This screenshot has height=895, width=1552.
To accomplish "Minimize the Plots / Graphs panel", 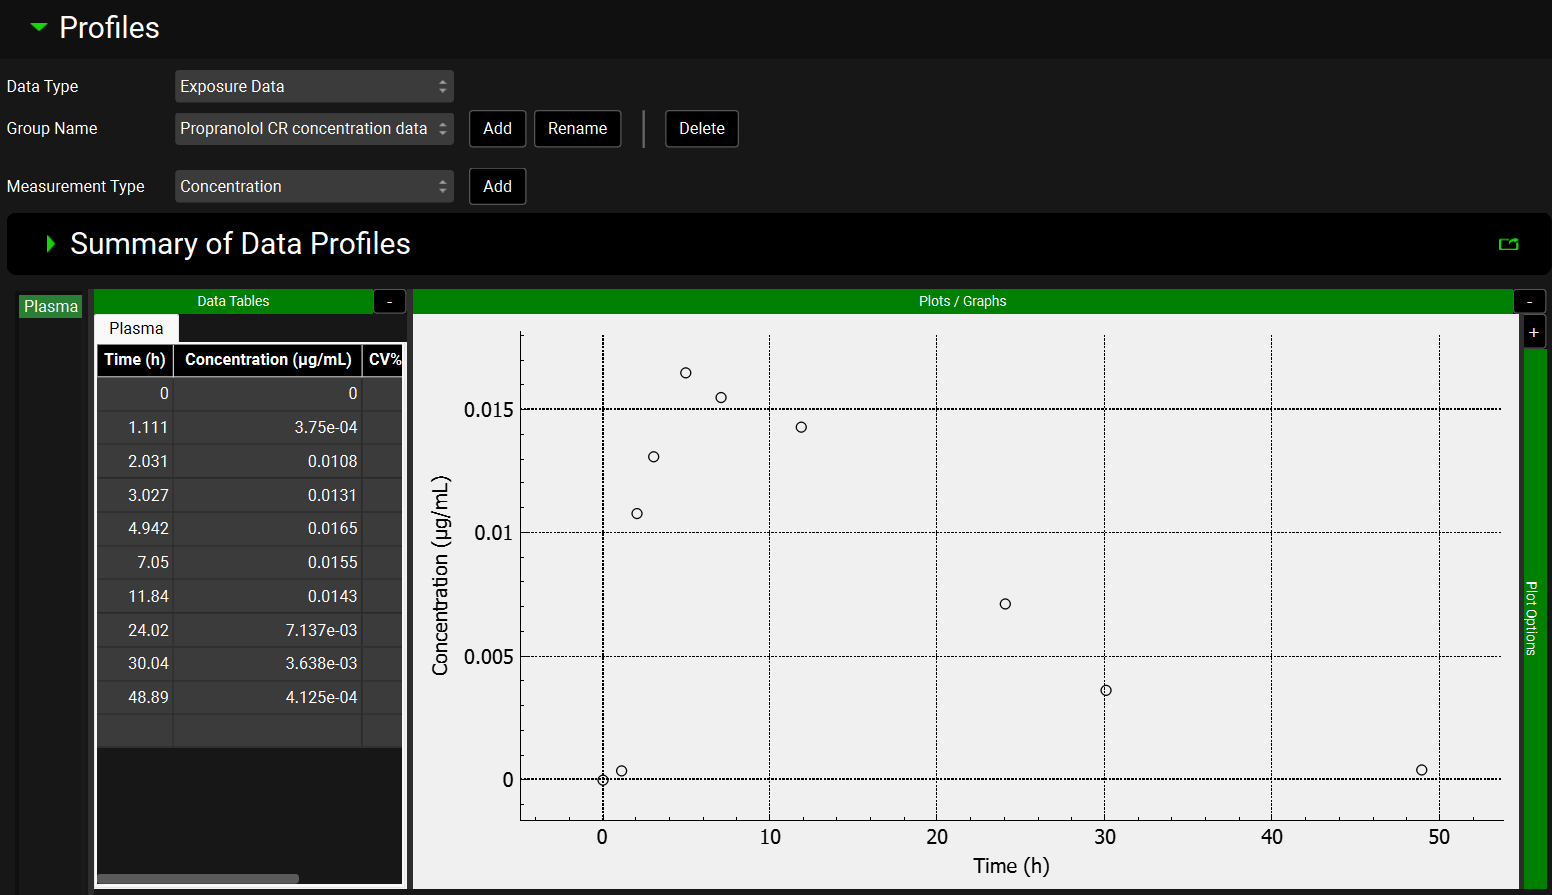I will tap(1529, 301).
